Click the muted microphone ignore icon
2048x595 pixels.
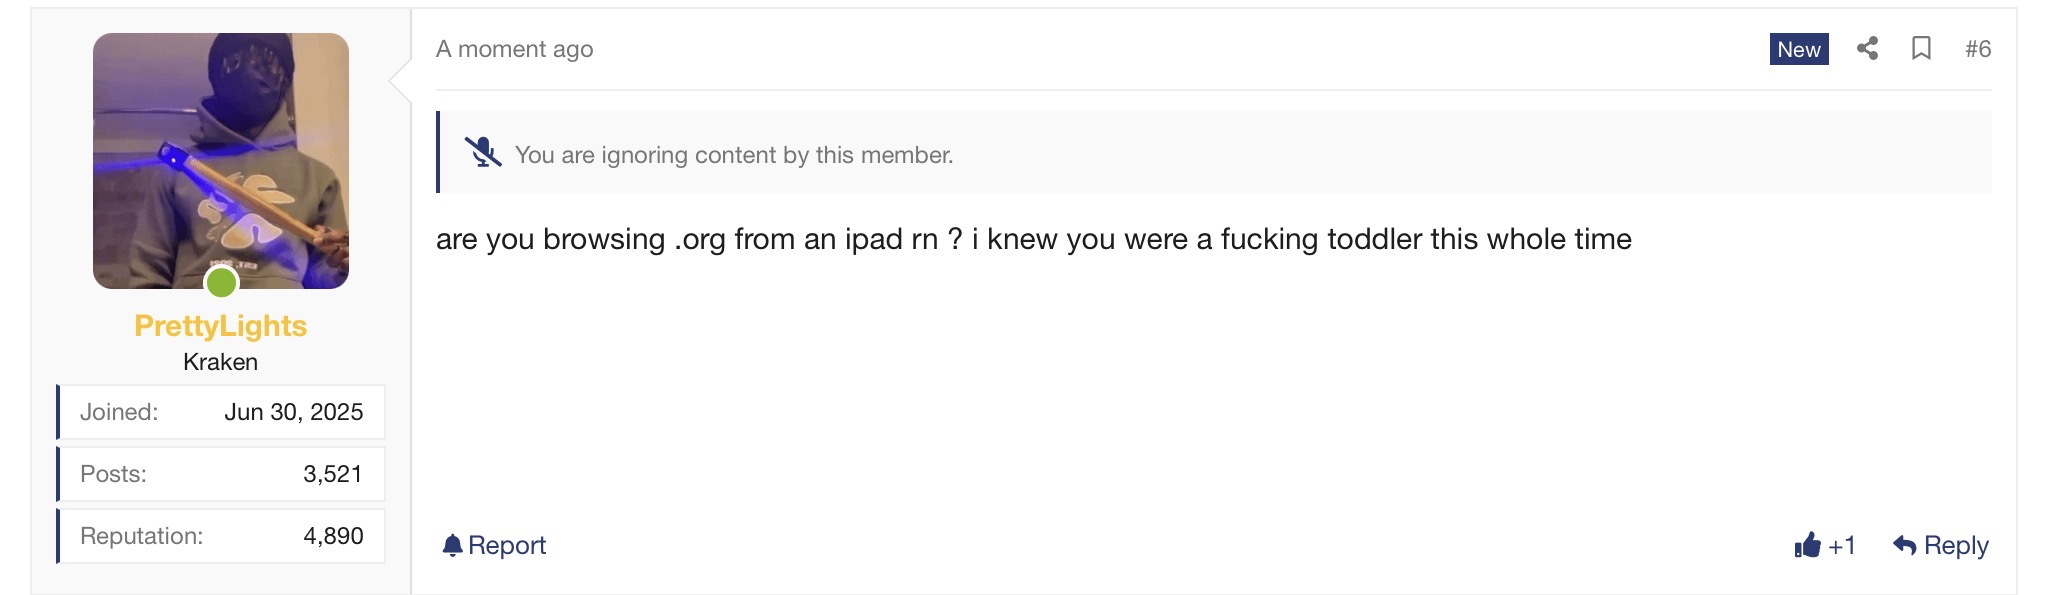pos(483,153)
